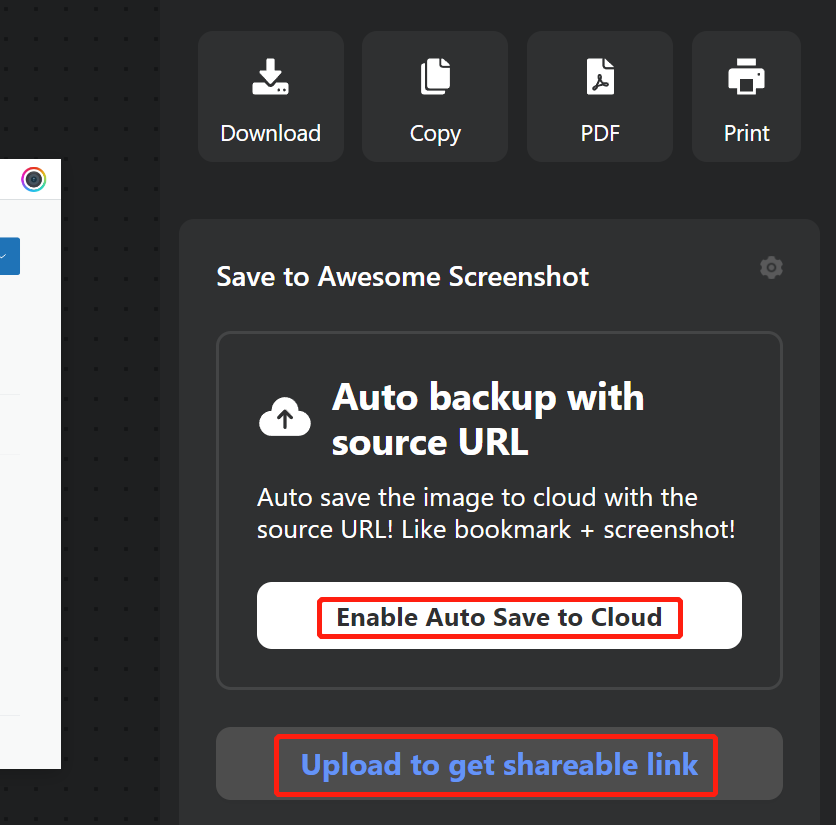Click the blue checkmark button in preview
The width and height of the screenshot is (836, 825).
[x=10, y=256]
